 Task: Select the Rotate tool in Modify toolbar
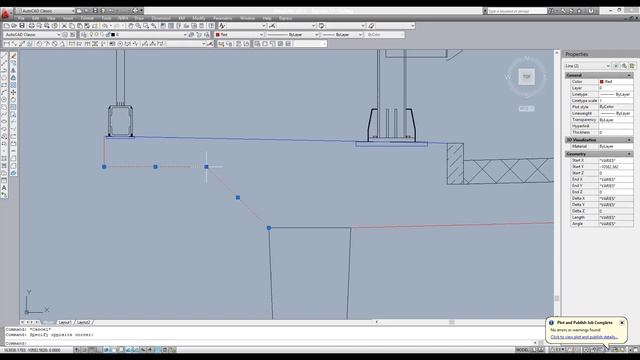tap(13, 100)
